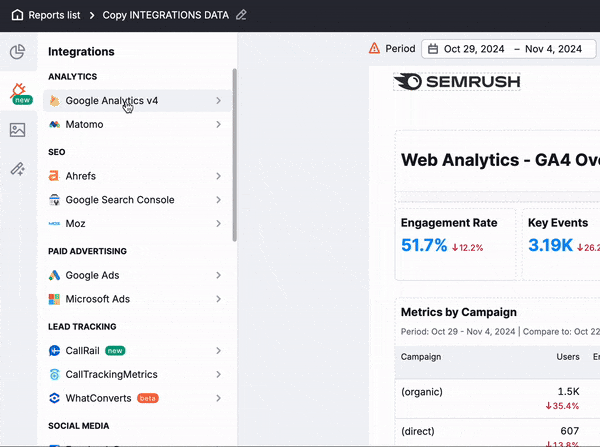600x447 pixels.
Task: Expand Google Analytics v4 chevron
Action: pyautogui.click(x=218, y=101)
